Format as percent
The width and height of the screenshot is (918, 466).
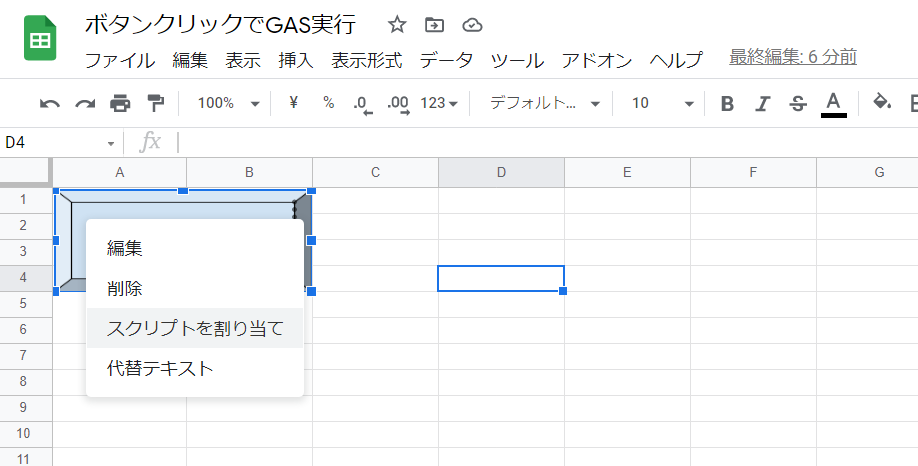(x=328, y=103)
